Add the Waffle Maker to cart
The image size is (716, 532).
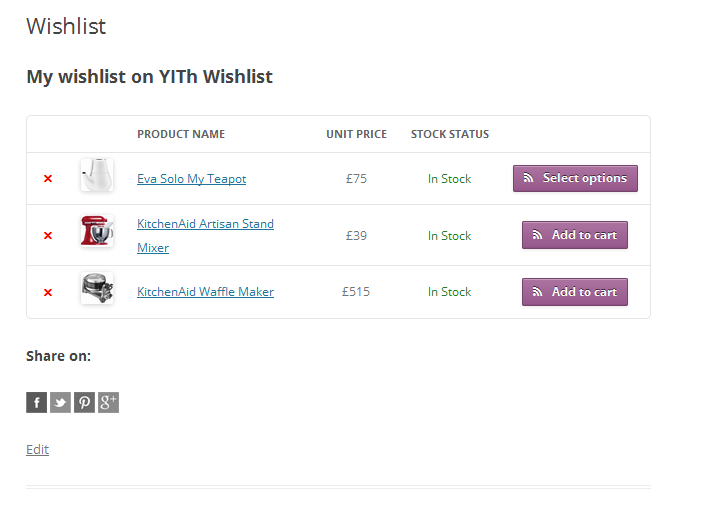(574, 292)
